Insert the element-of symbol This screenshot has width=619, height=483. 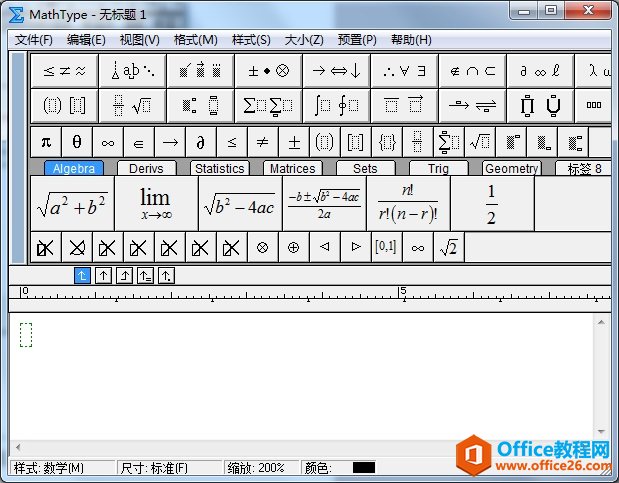click(x=139, y=142)
